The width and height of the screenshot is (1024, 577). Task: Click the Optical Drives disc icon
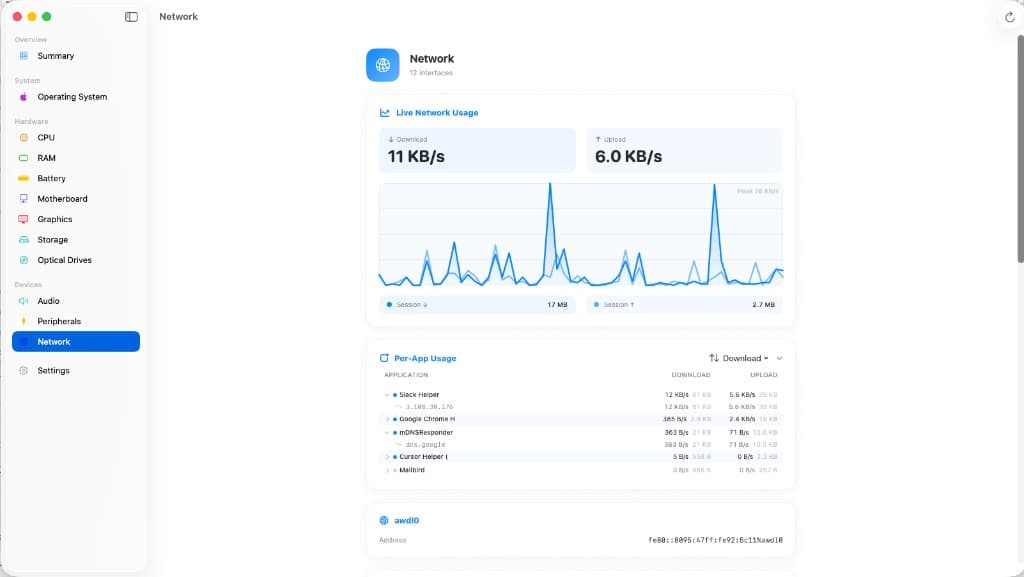pyautogui.click(x=24, y=260)
